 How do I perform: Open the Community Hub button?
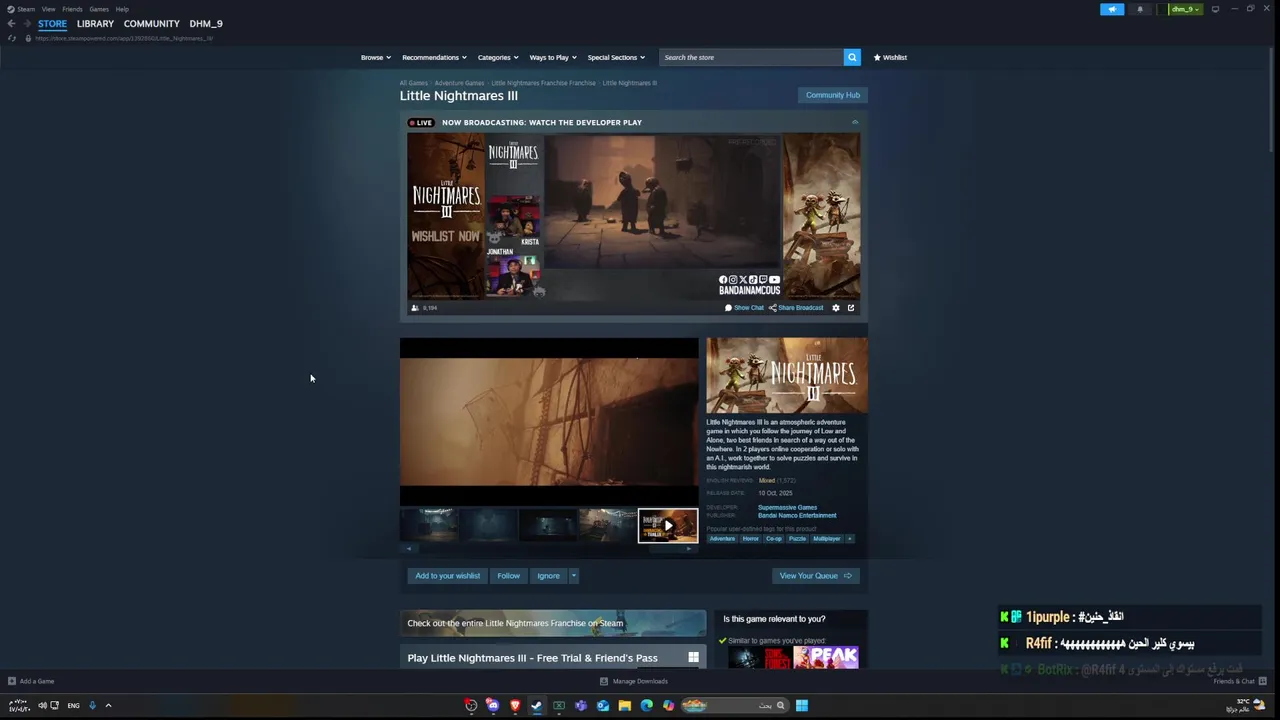pyautogui.click(x=833, y=95)
